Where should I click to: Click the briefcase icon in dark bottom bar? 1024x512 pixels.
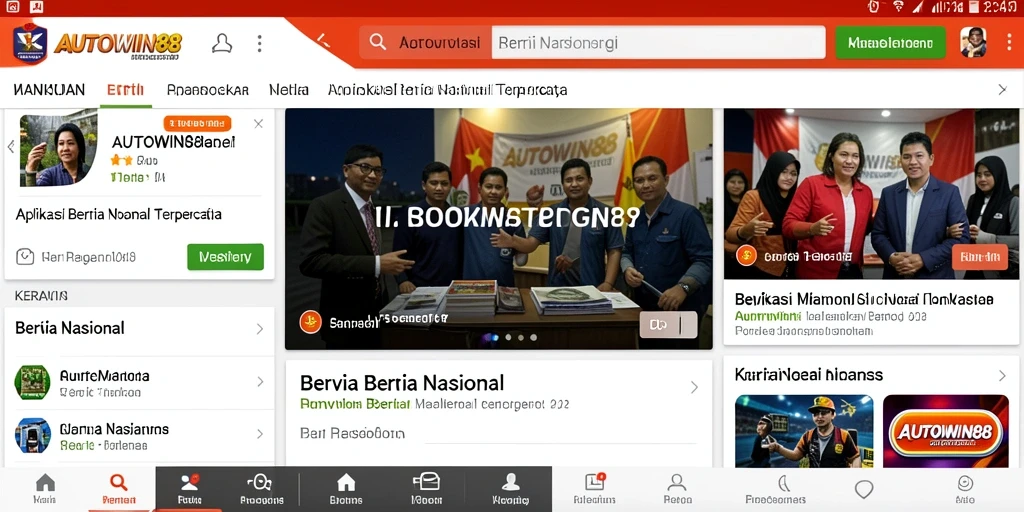coord(426,482)
